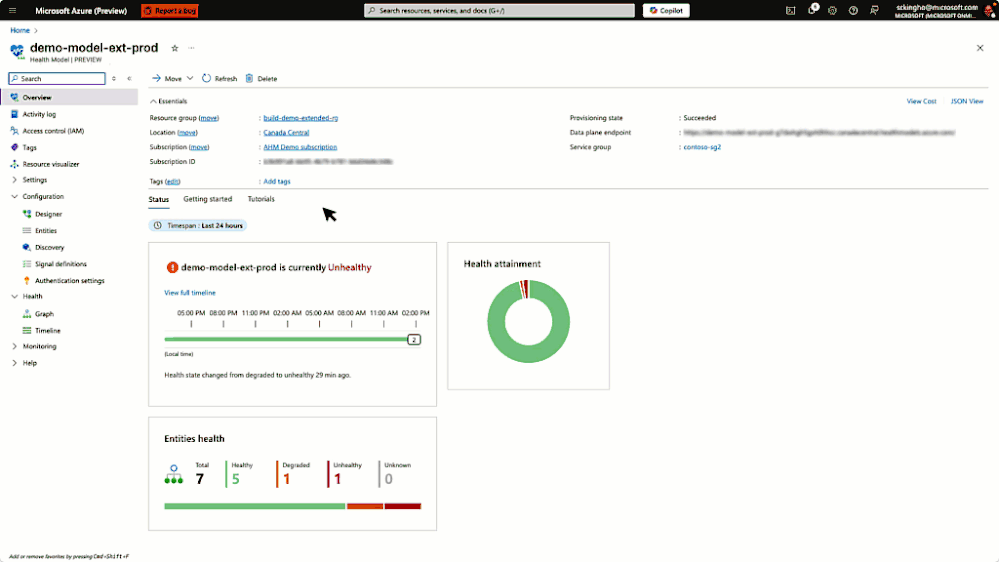Expand the Move dropdown arrow
This screenshot has height=562, width=999.
coord(190,78)
